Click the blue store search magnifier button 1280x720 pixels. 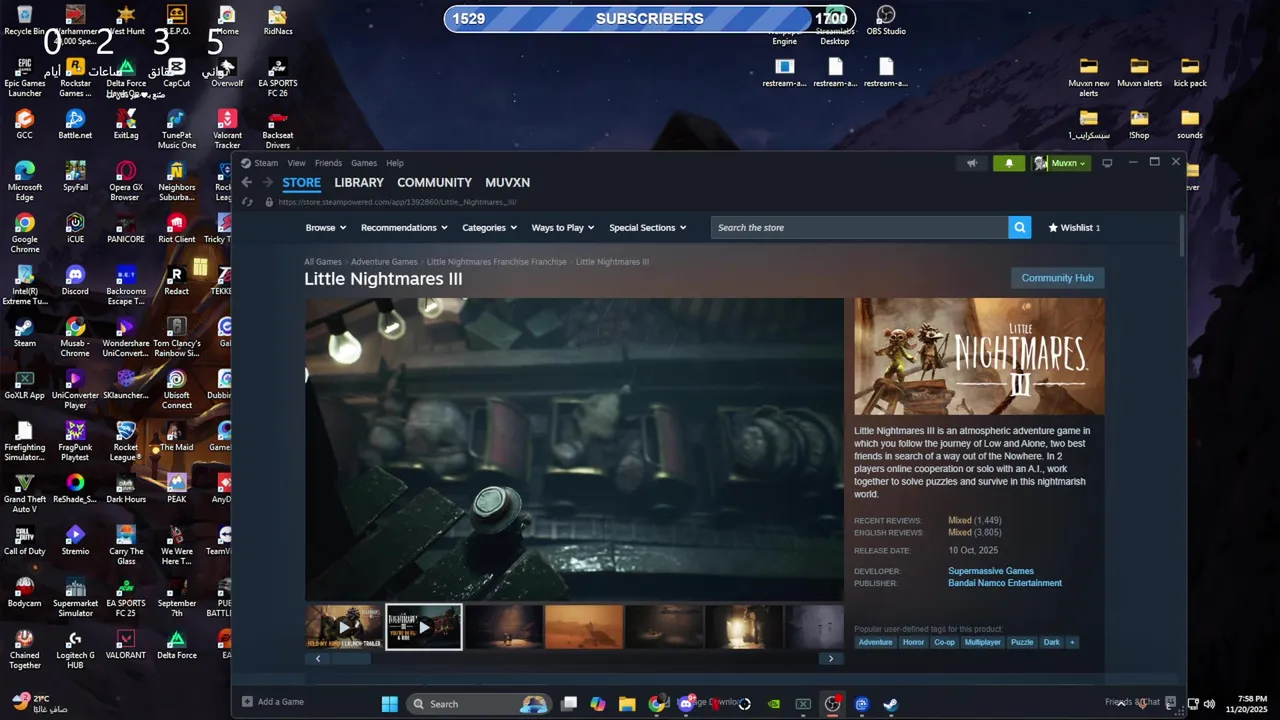point(1020,227)
